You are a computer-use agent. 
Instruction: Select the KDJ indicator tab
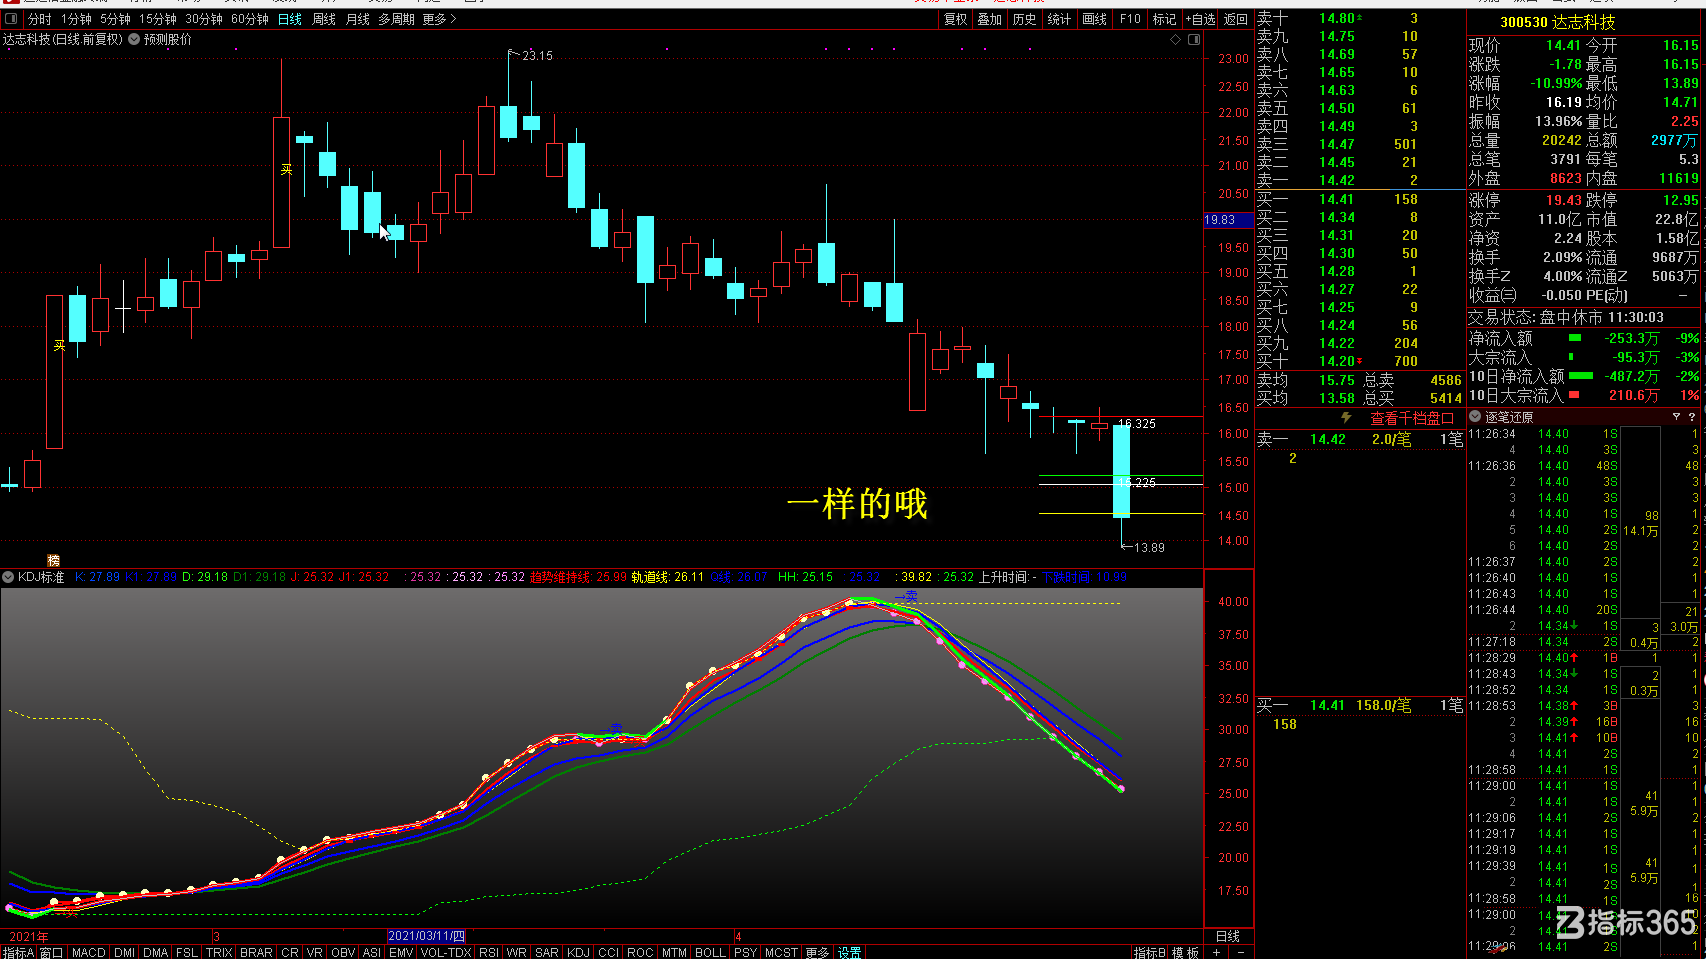pos(579,952)
